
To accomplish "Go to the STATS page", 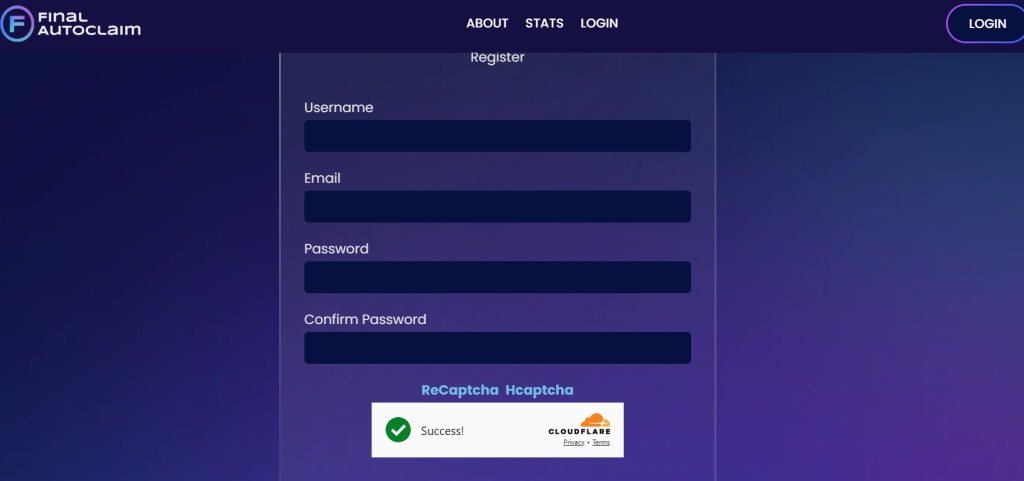I will pos(544,23).
